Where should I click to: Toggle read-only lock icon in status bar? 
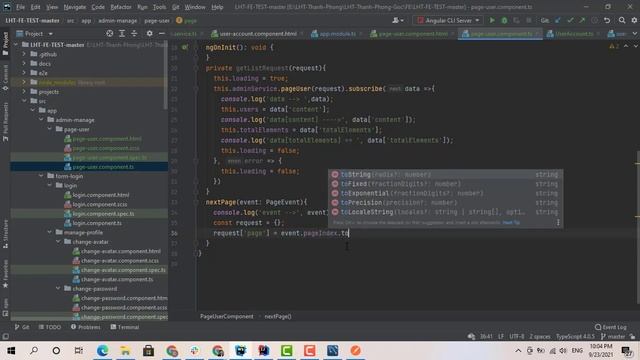632,336
